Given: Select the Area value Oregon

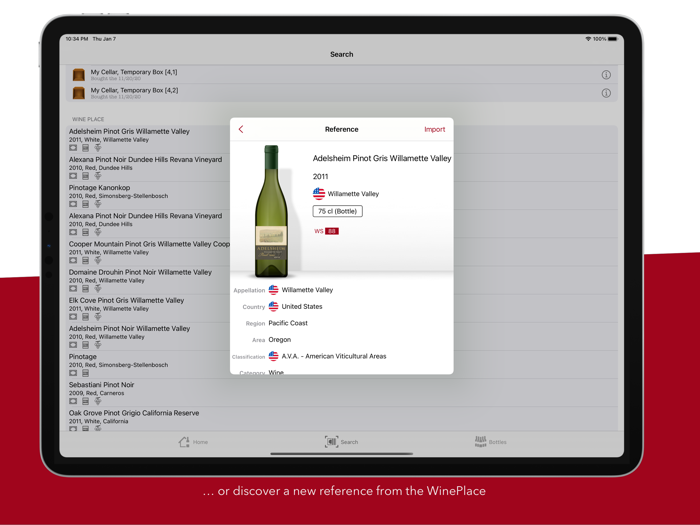Looking at the screenshot, I should coord(279,339).
